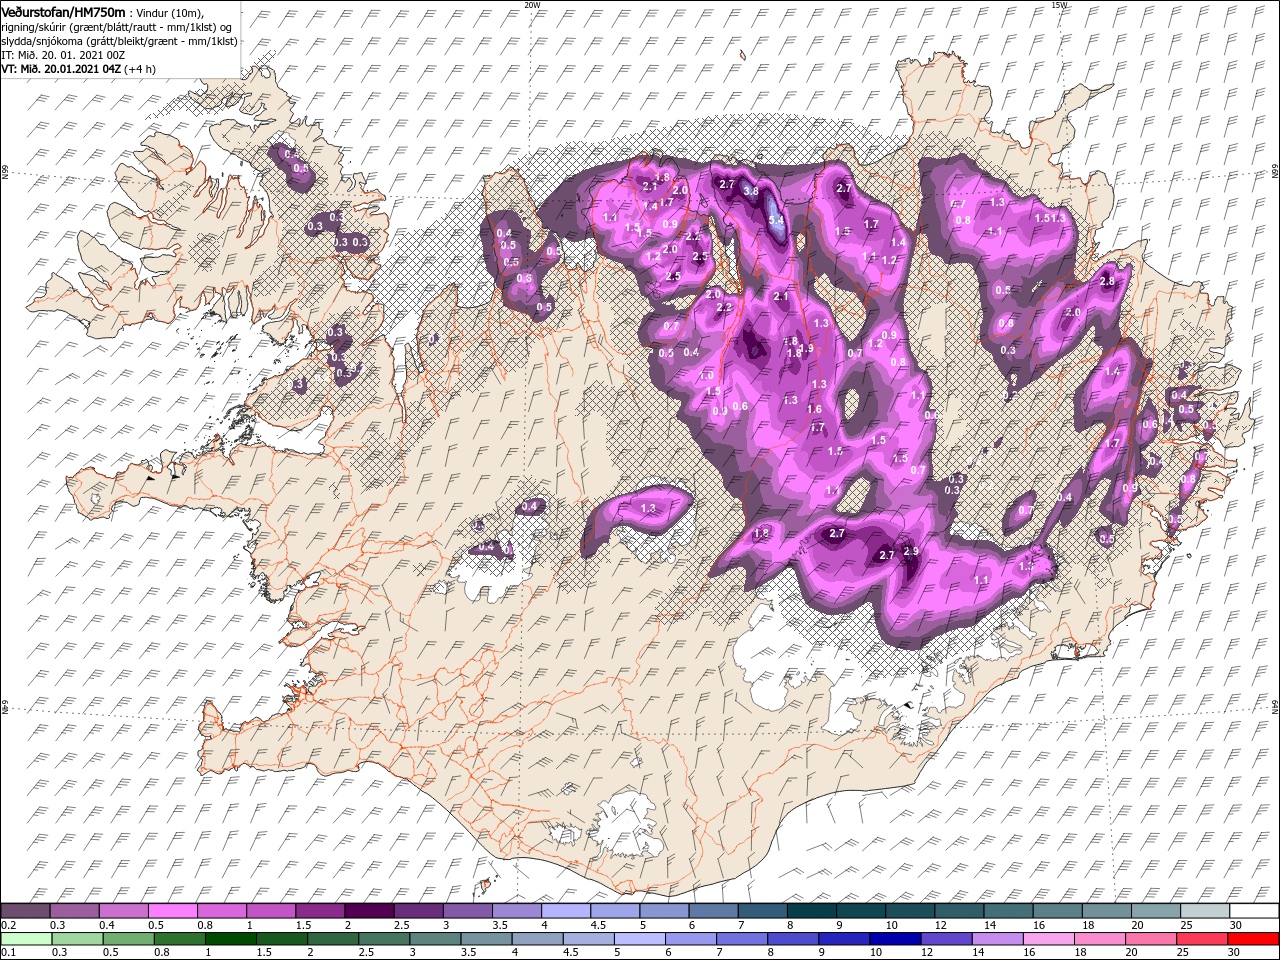Select bottom legend swatch between 0.1 and 0.3
The height and width of the screenshot is (960, 1280).
[x=26, y=939]
